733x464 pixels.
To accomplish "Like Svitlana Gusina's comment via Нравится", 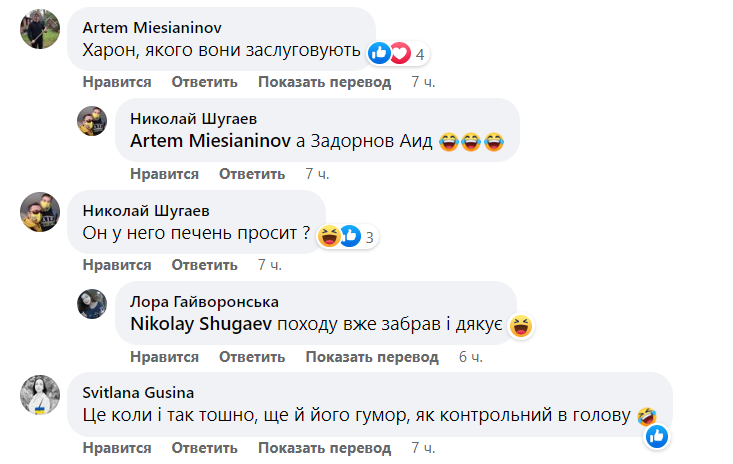I will tap(117, 448).
